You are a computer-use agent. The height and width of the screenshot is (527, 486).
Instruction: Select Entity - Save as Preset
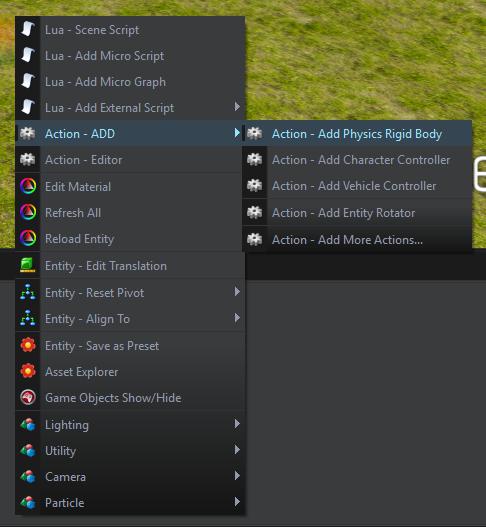pyautogui.click(x=130, y=346)
